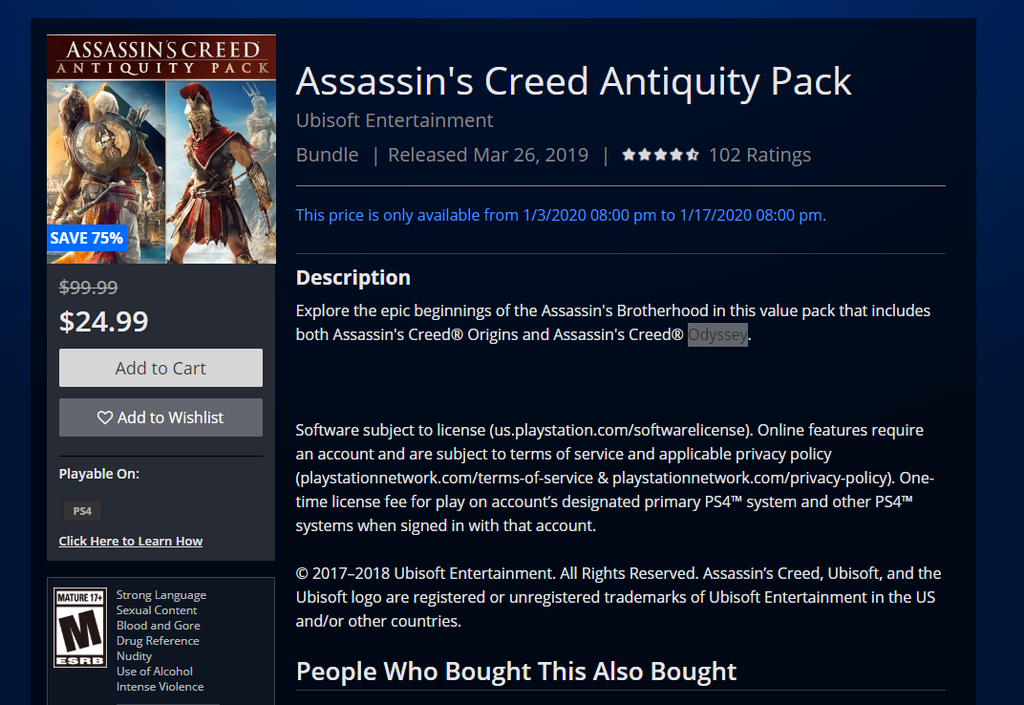Screen dimensions: 1024x705
Task: Open the Click Here to Learn How link
Action: [x=131, y=540]
